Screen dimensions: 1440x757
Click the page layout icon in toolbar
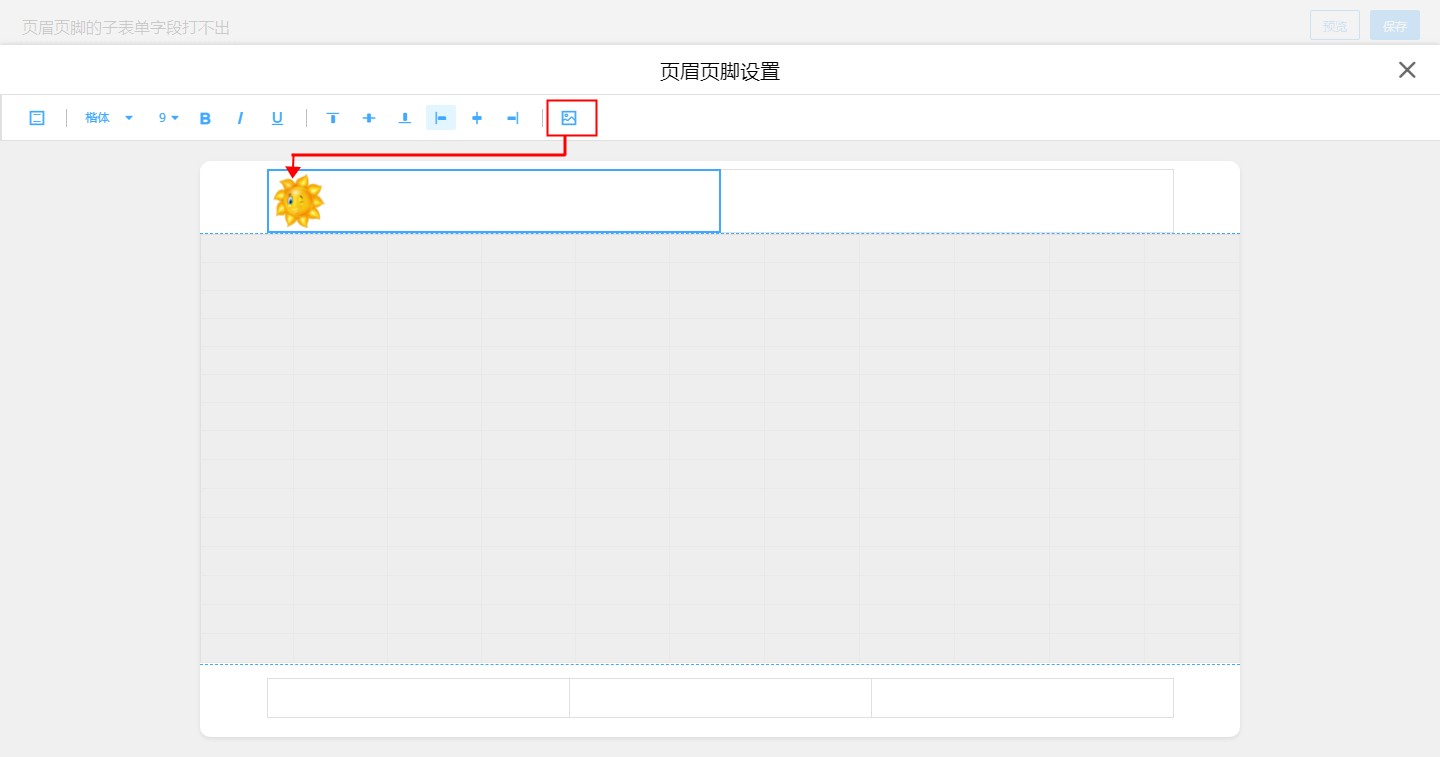point(37,118)
